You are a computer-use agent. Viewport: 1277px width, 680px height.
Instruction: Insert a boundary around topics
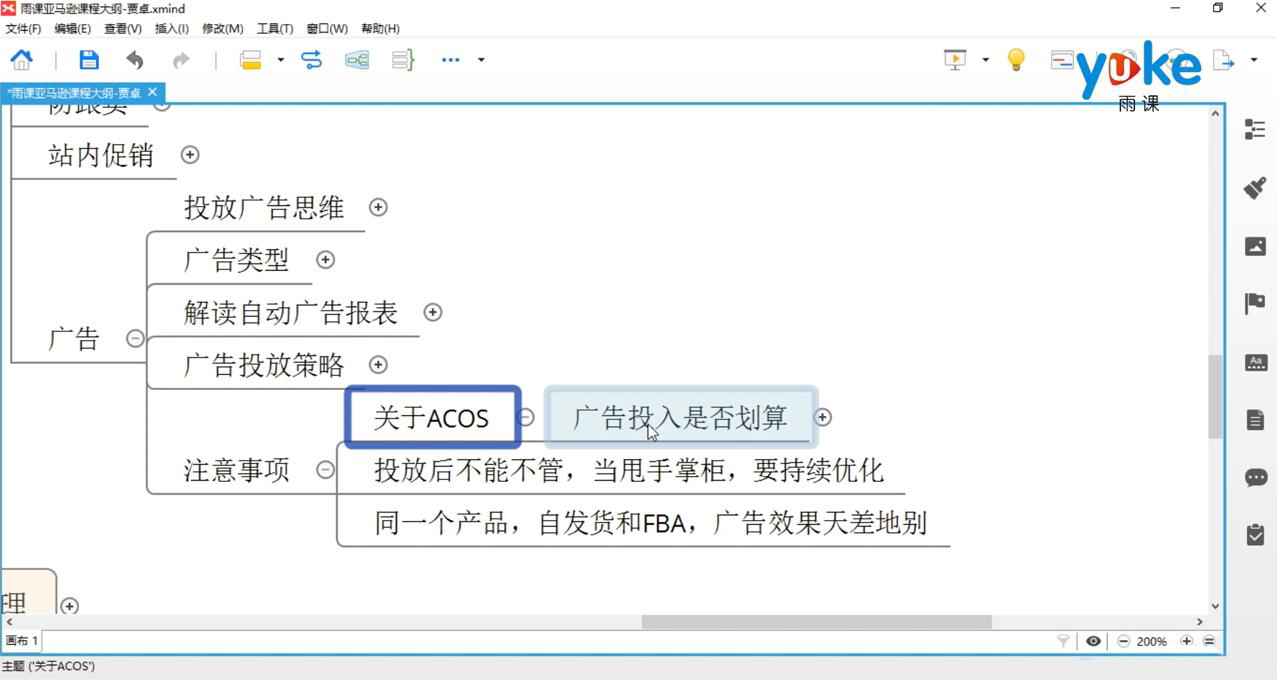(357, 60)
